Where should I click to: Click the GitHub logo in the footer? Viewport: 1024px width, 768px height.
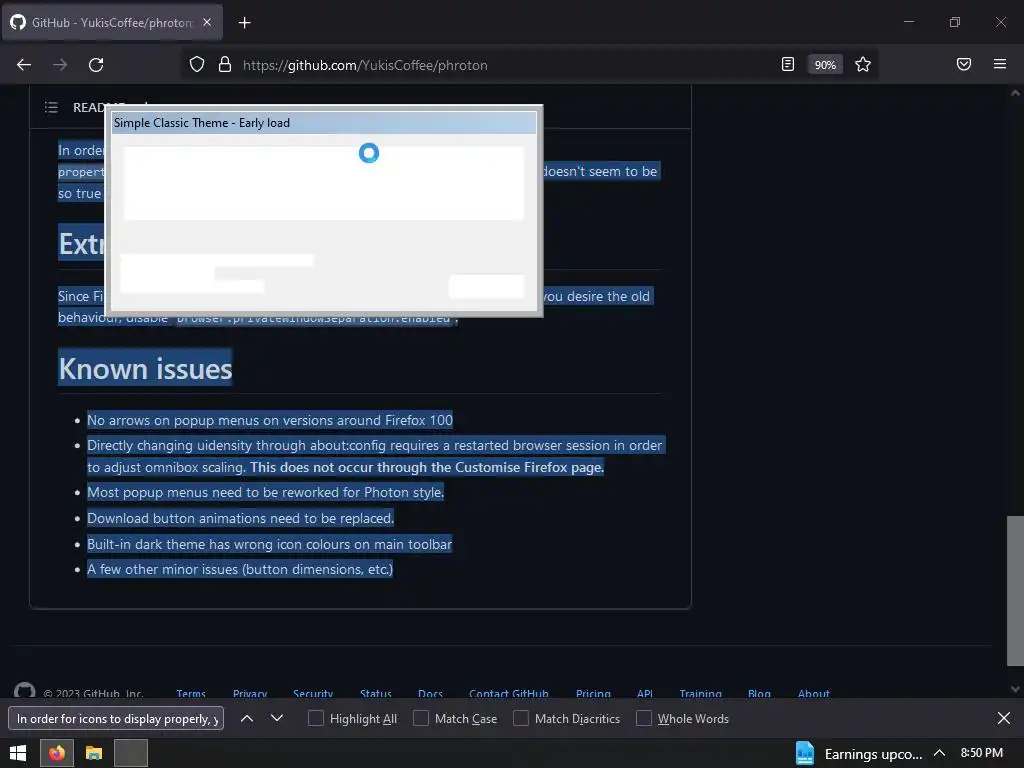[25, 691]
